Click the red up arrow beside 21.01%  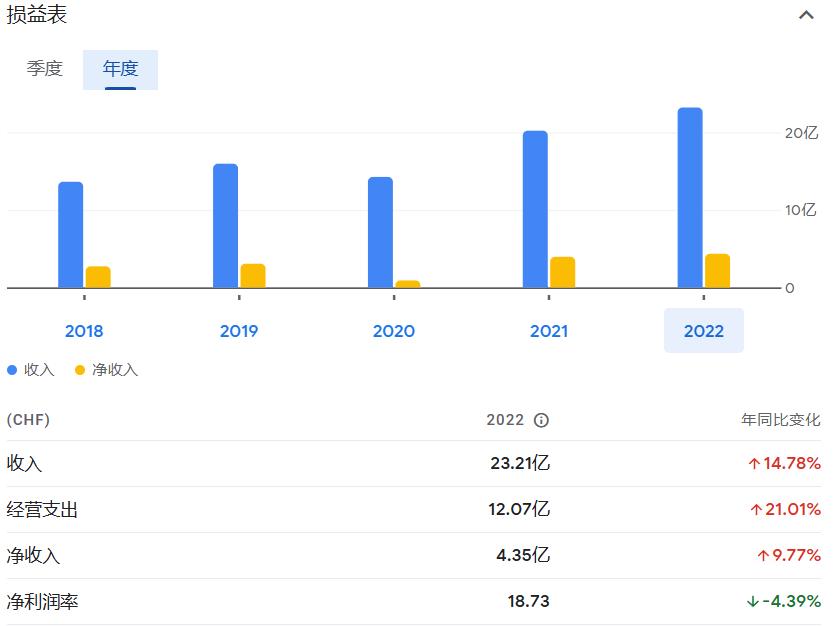tap(756, 510)
